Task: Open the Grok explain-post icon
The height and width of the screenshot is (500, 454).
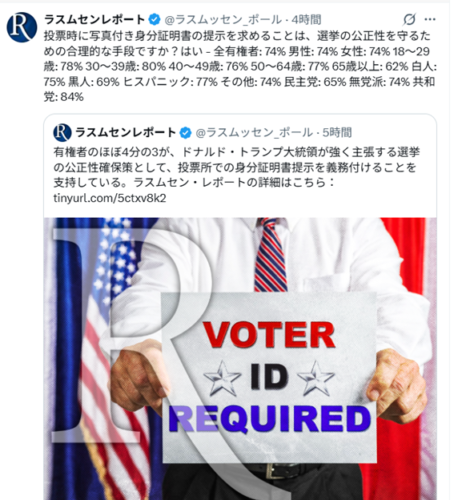Action: (x=409, y=19)
